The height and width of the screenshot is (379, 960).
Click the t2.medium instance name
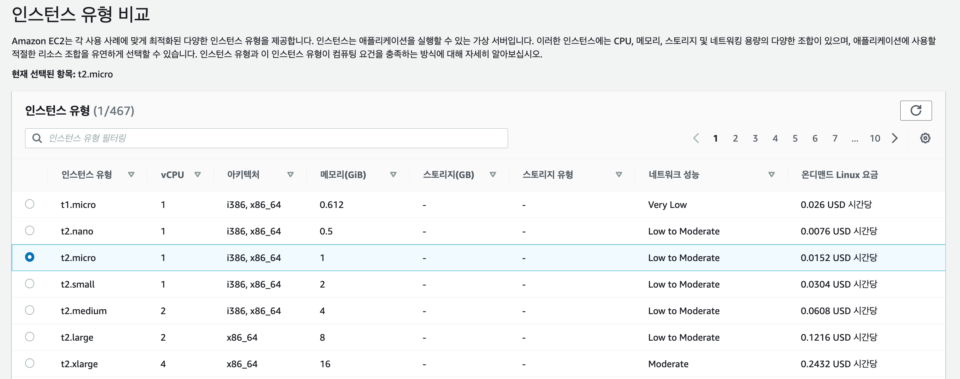pyautogui.click(x=84, y=311)
